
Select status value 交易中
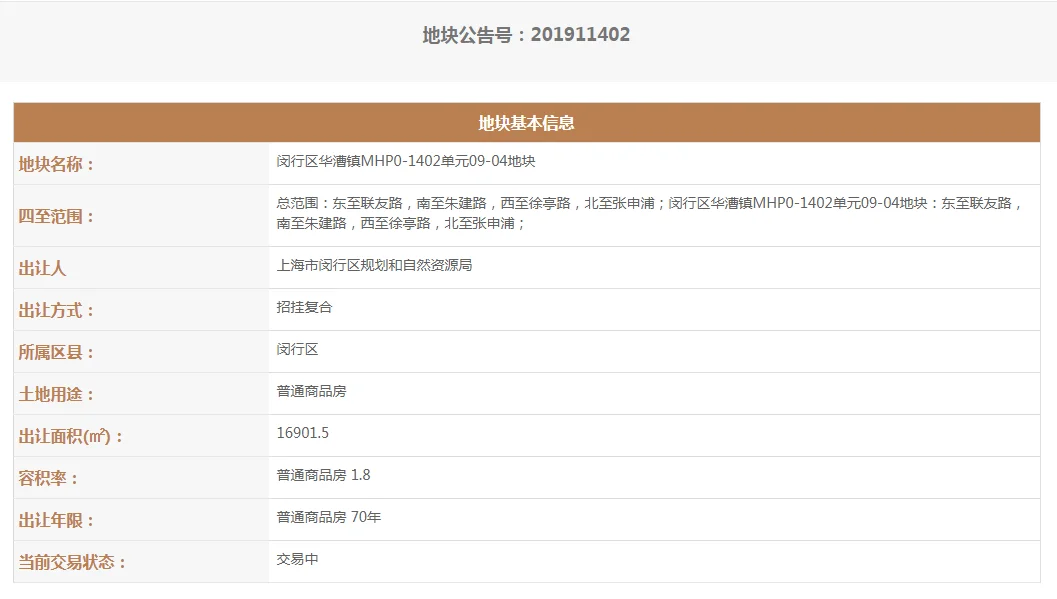(297, 559)
